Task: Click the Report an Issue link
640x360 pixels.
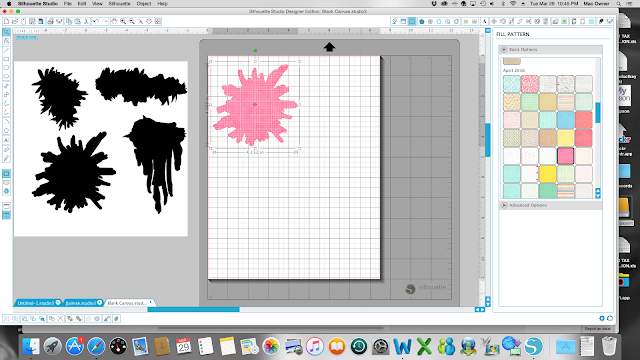Action: click(x=598, y=329)
